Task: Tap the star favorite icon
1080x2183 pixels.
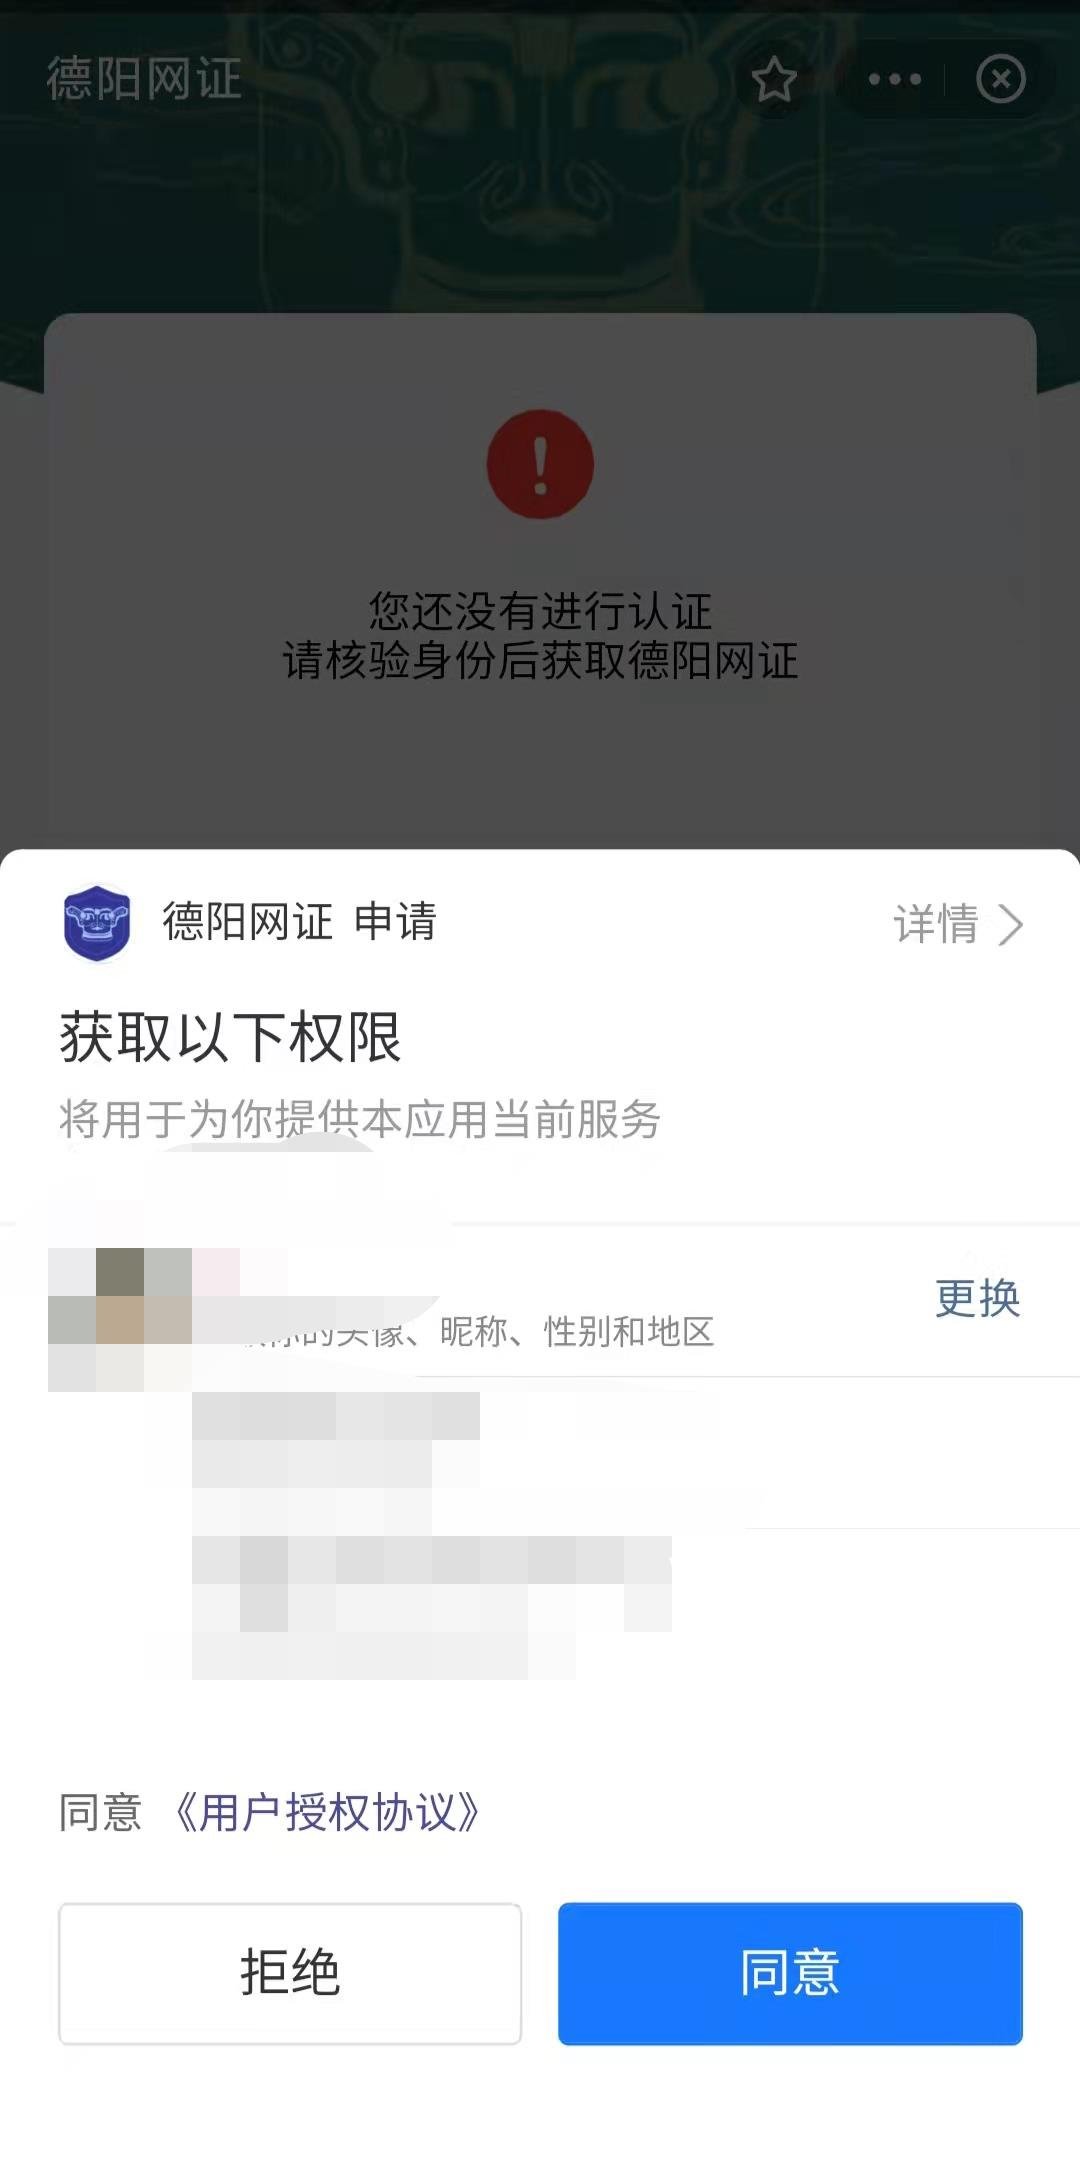Action: pyautogui.click(x=774, y=79)
